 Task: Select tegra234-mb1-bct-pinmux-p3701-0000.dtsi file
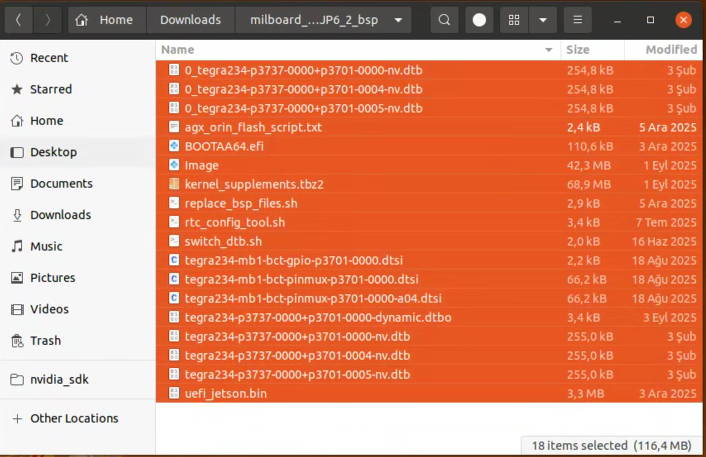[x=429, y=279]
